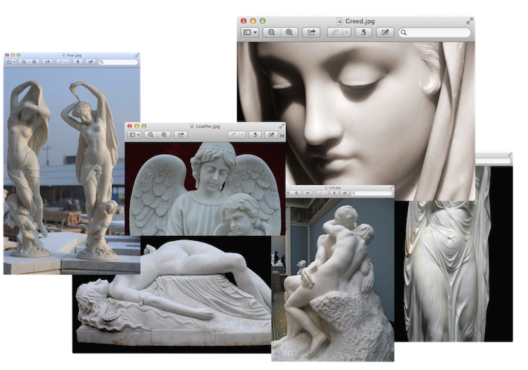Open sidebar view menu in Greed.jpg window

tap(250, 32)
